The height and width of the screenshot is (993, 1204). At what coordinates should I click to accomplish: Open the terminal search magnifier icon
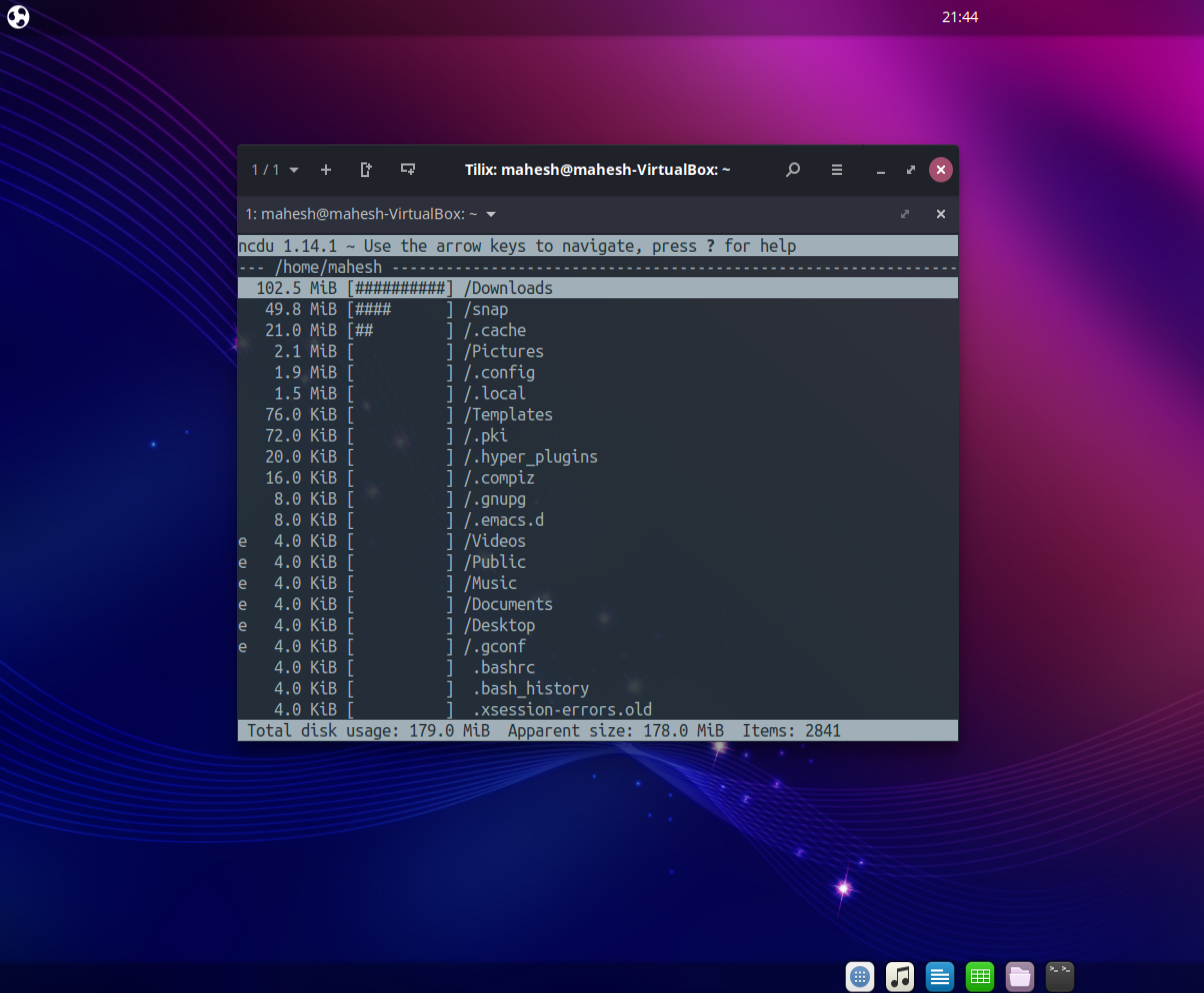point(793,170)
